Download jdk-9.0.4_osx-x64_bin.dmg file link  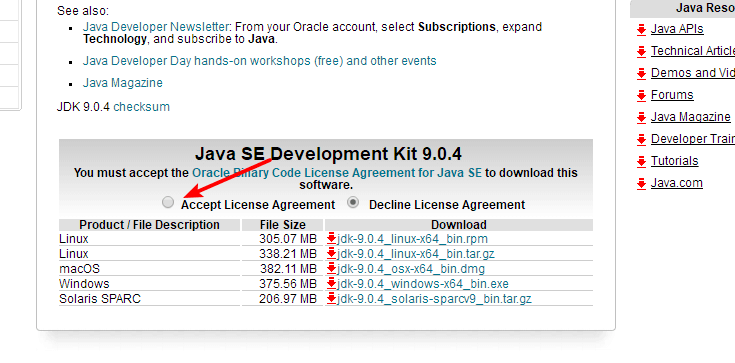[x=411, y=269]
